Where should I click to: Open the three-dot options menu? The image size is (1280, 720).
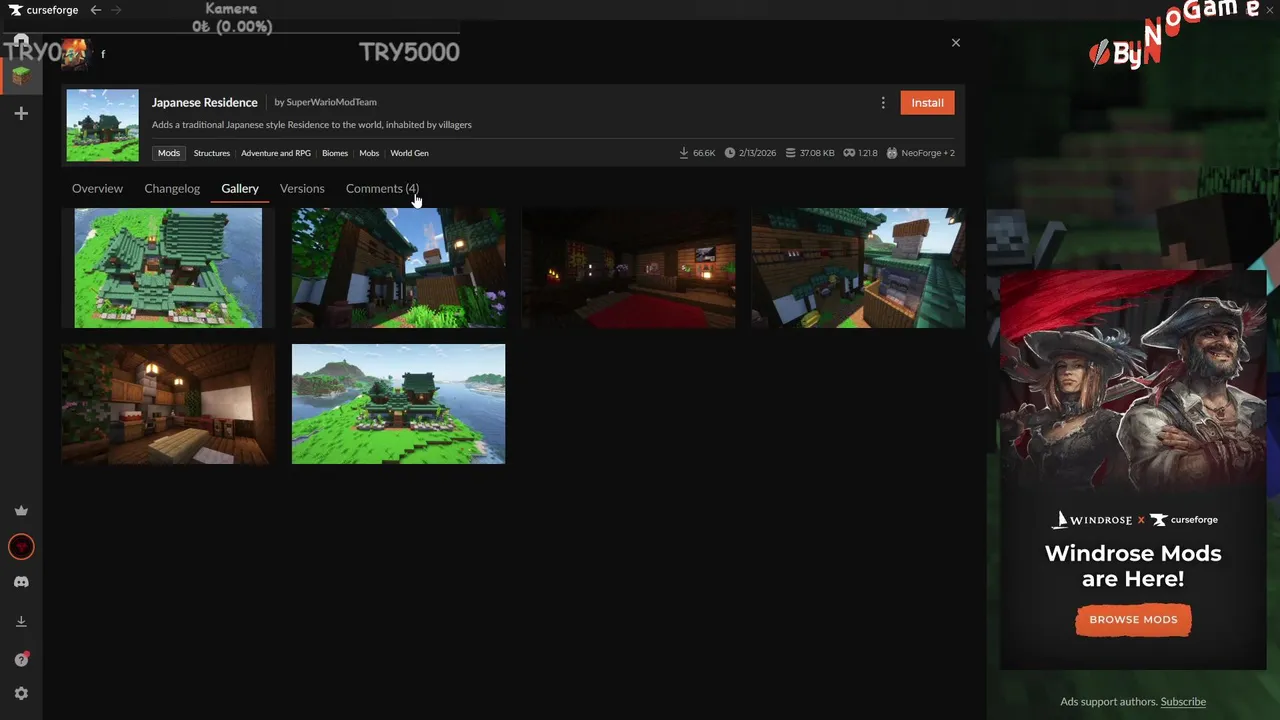click(883, 103)
